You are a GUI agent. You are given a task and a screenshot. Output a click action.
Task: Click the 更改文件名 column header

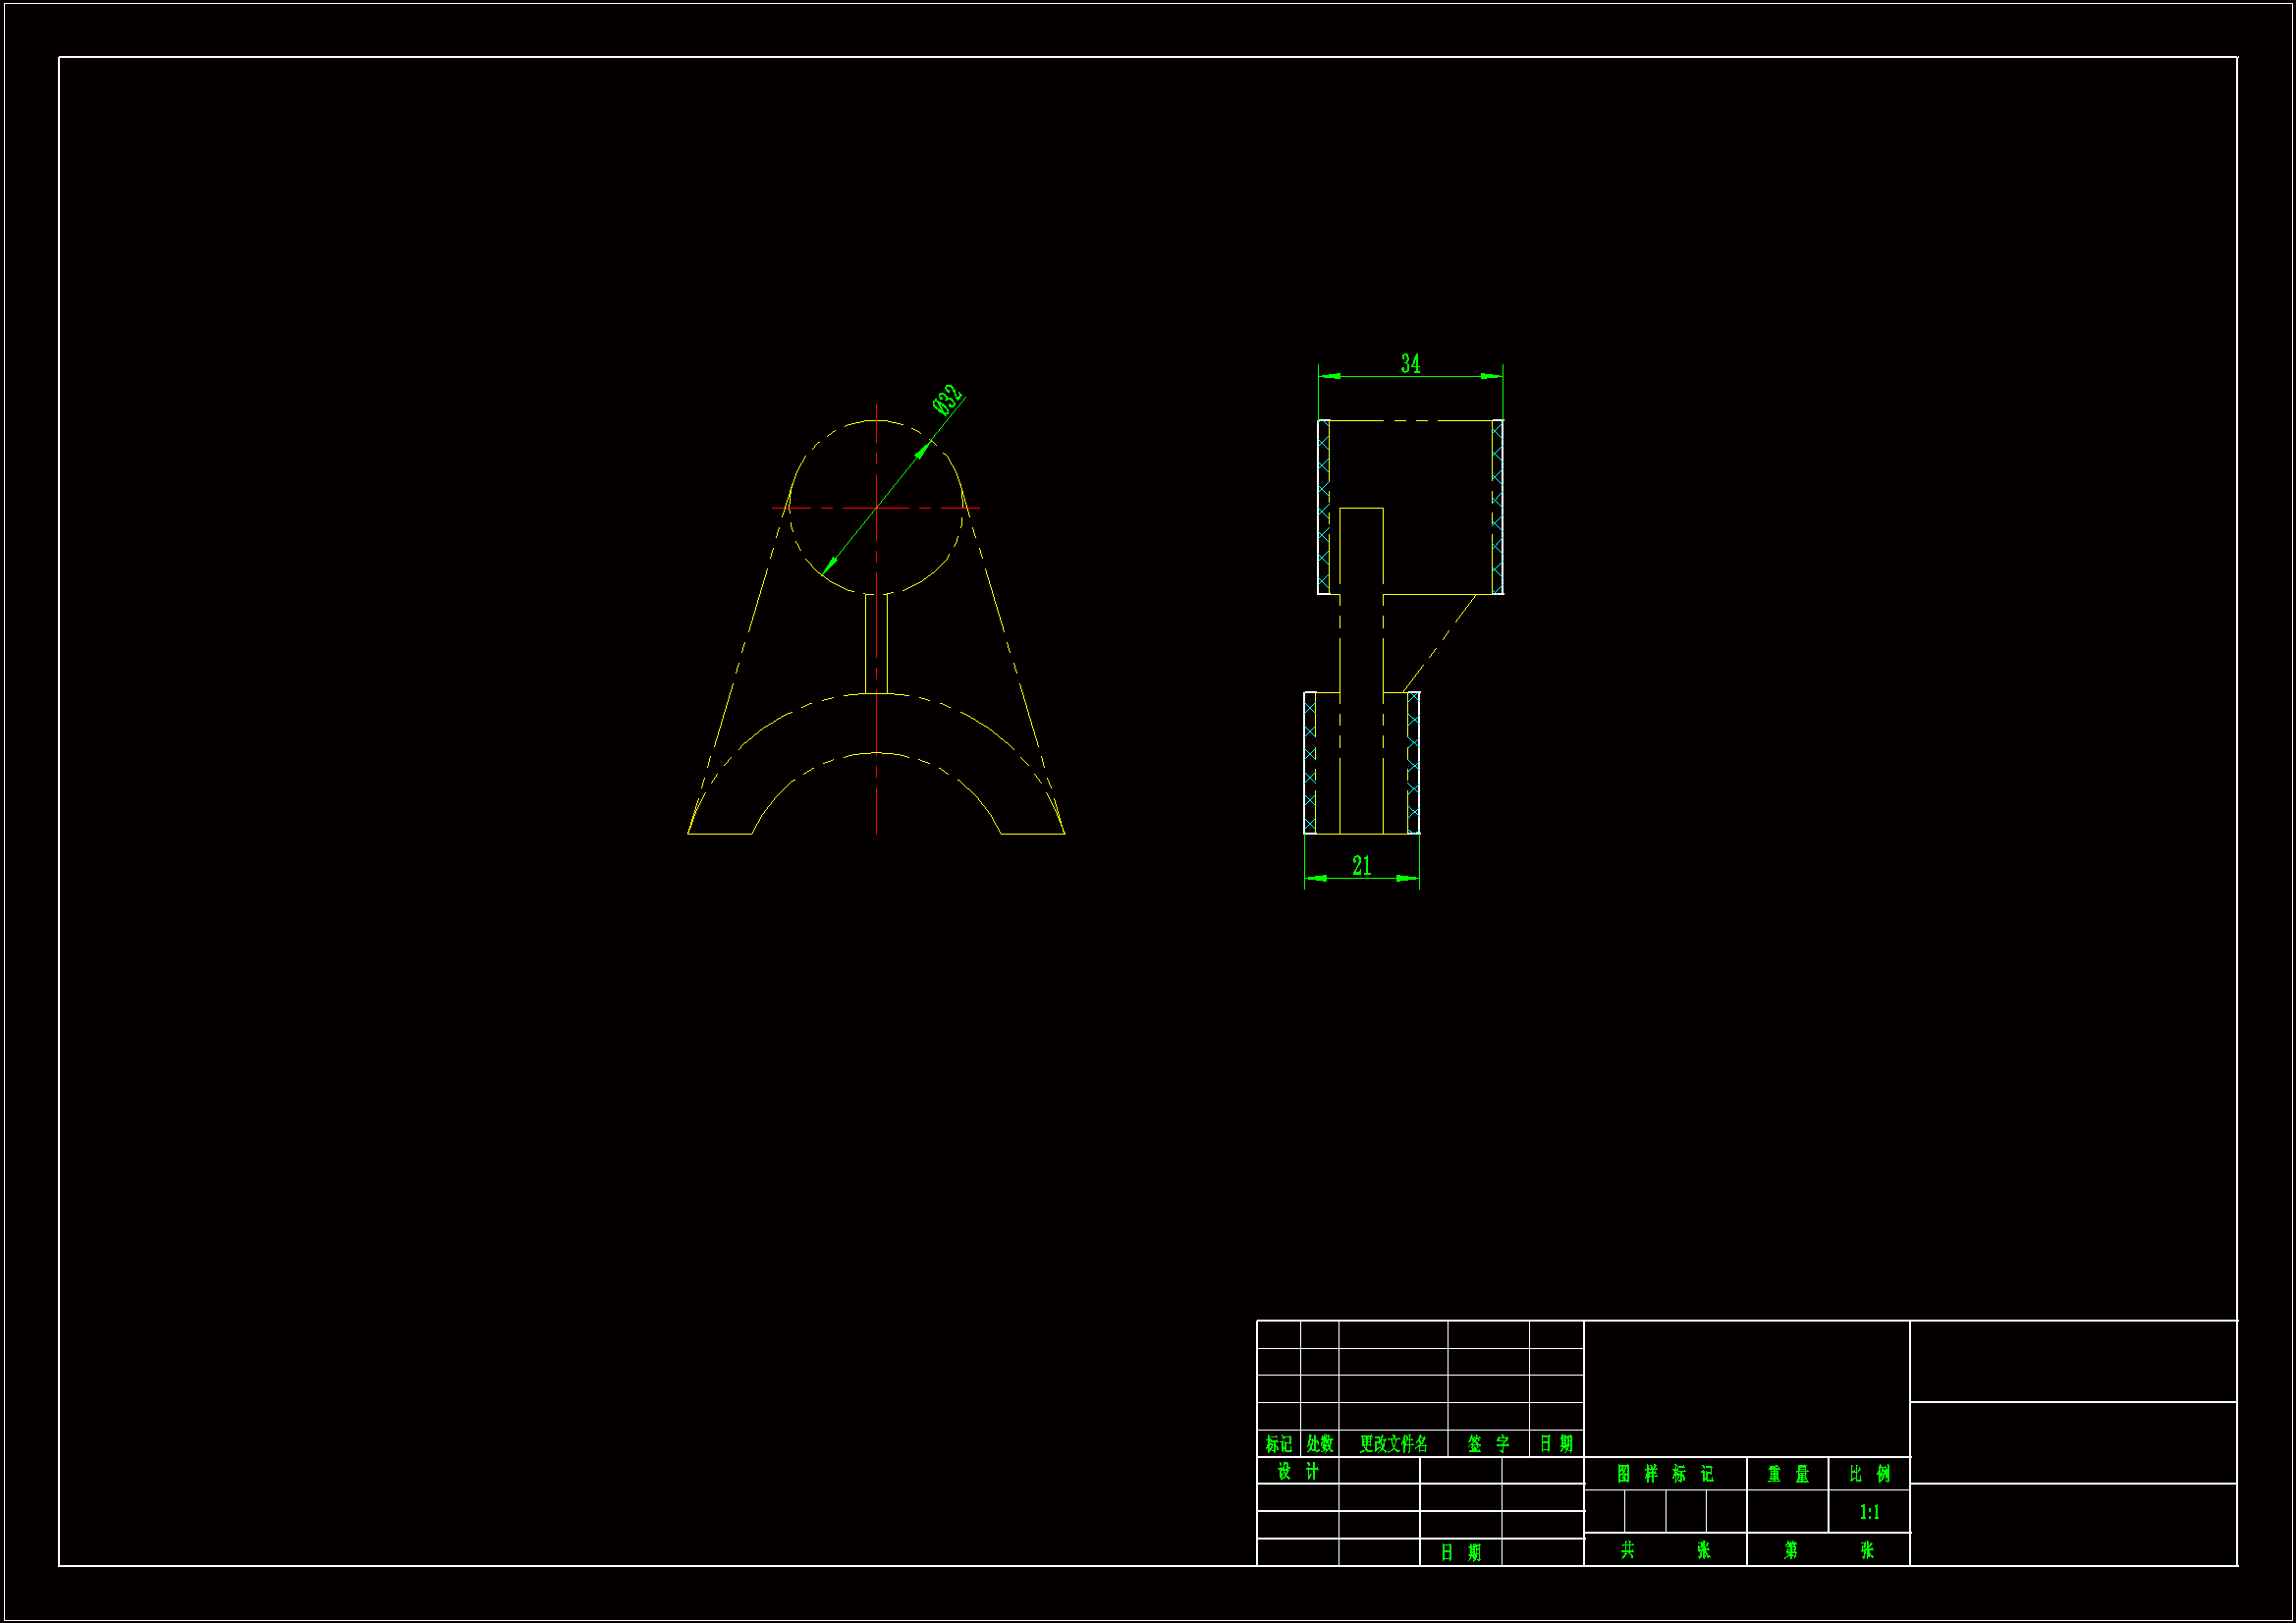tap(1393, 1444)
